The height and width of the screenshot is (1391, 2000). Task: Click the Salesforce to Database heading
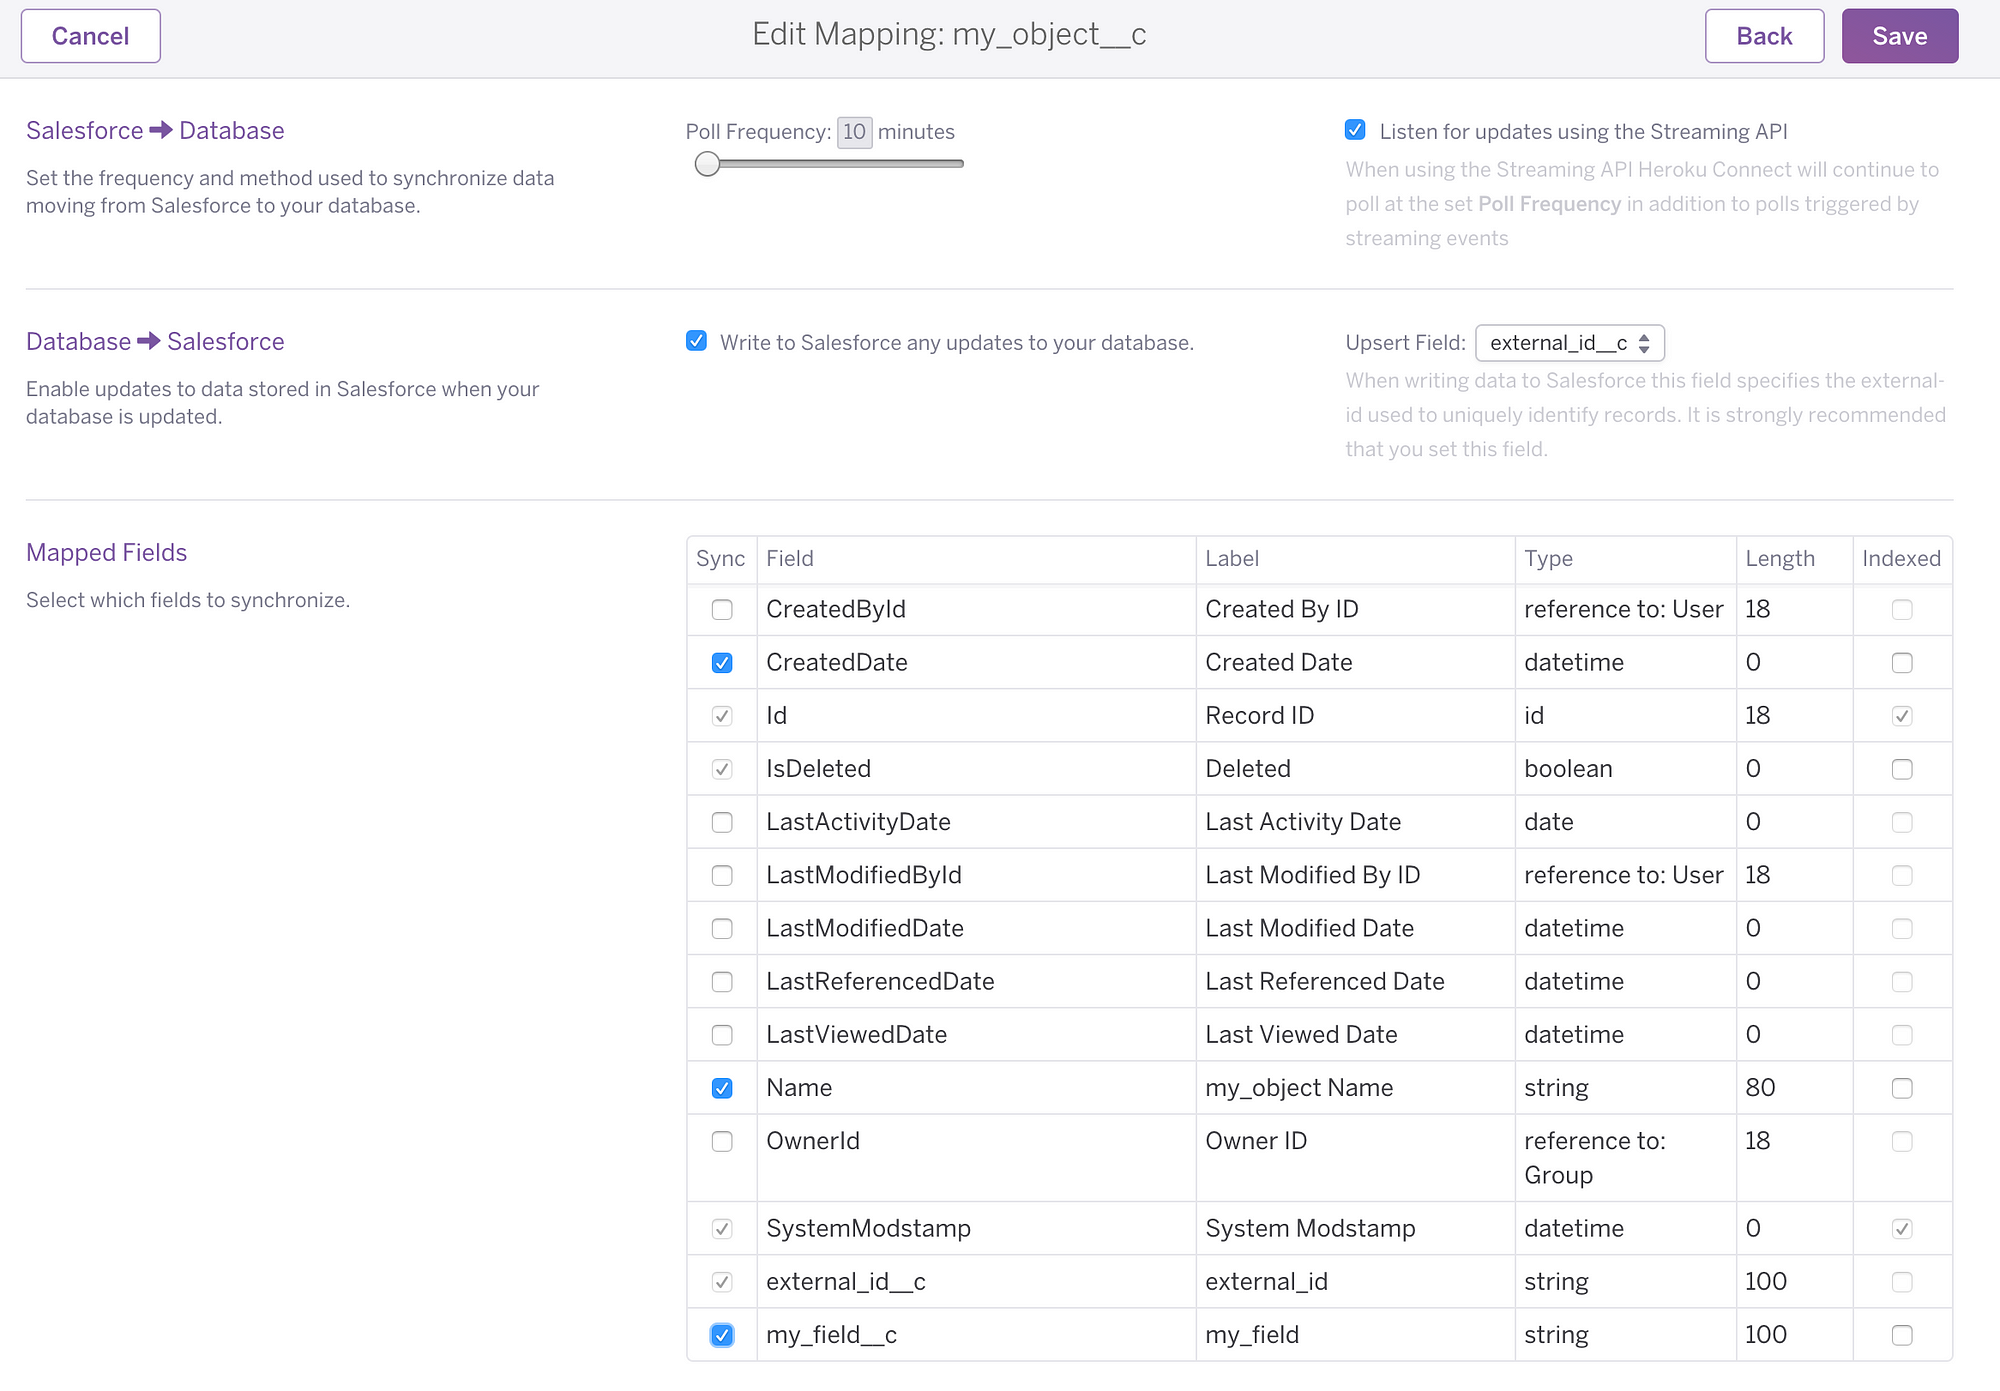click(x=155, y=131)
